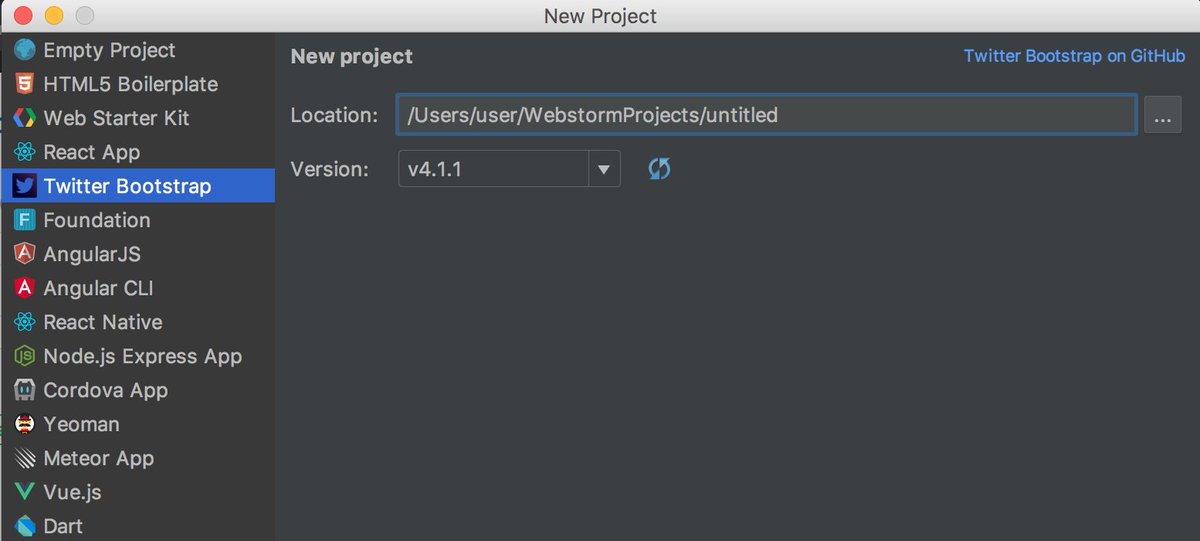Image resolution: width=1200 pixels, height=541 pixels.
Task: Select Web Starter Kit template
Action: [137, 118]
